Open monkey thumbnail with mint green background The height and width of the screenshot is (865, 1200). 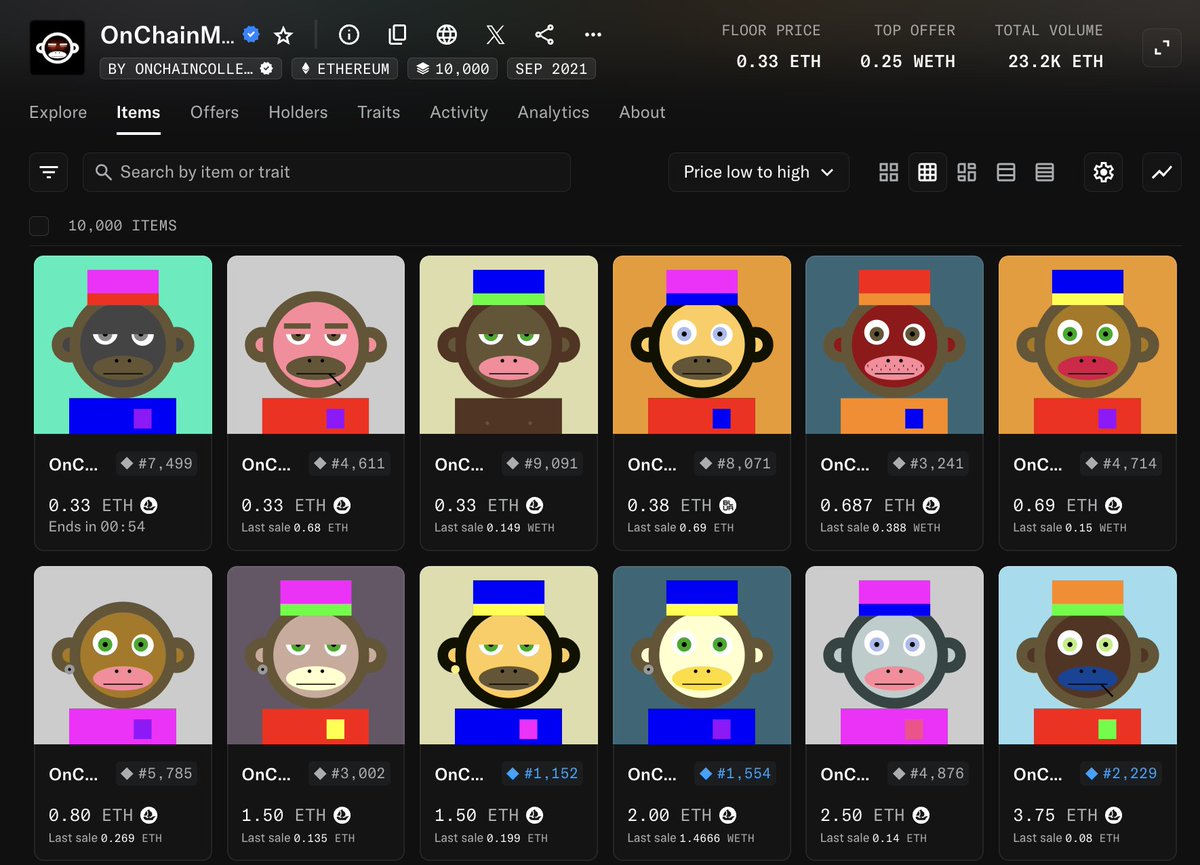point(123,345)
